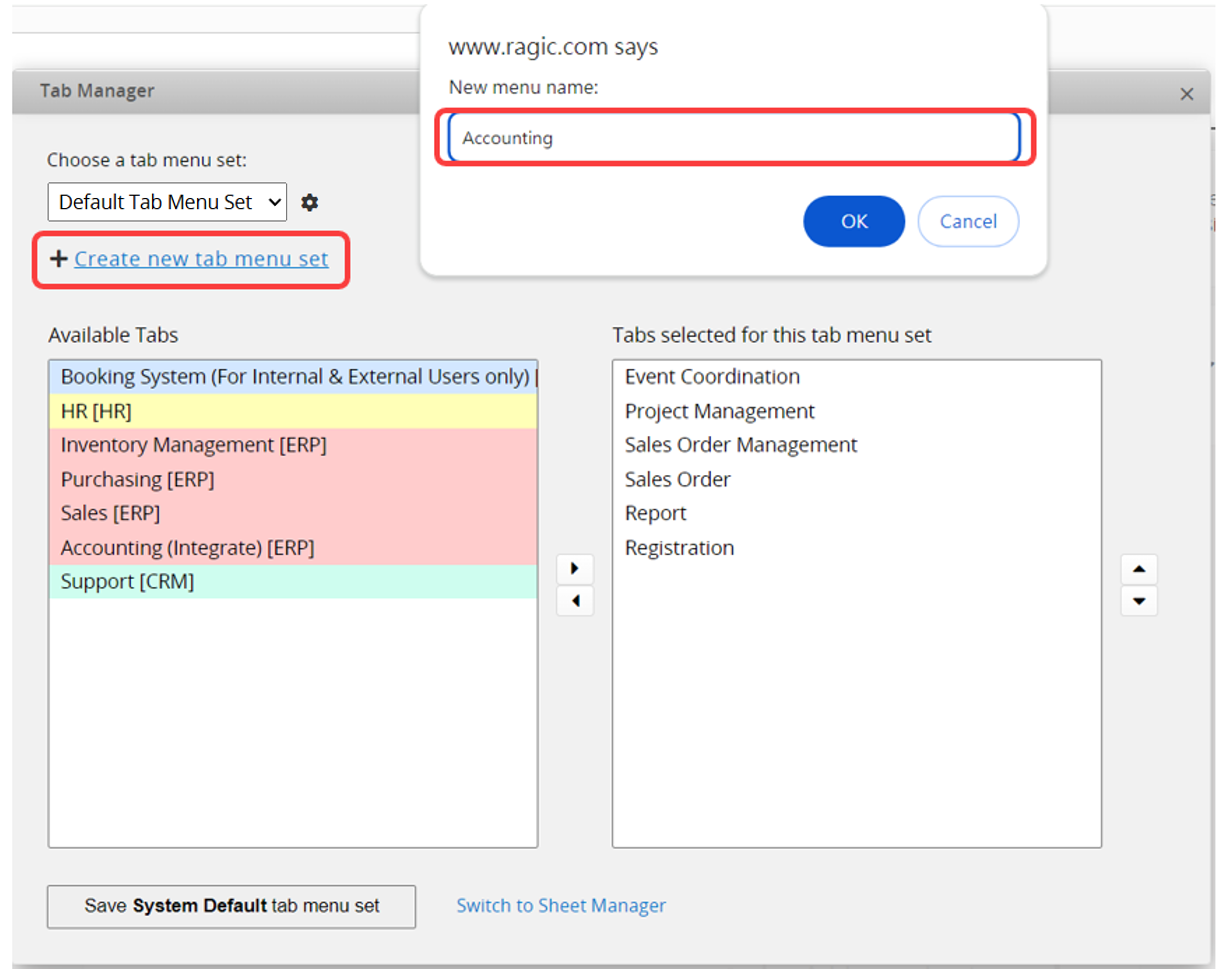Focus the New menu name text field
The height and width of the screenshot is (969, 1217).
(x=734, y=138)
